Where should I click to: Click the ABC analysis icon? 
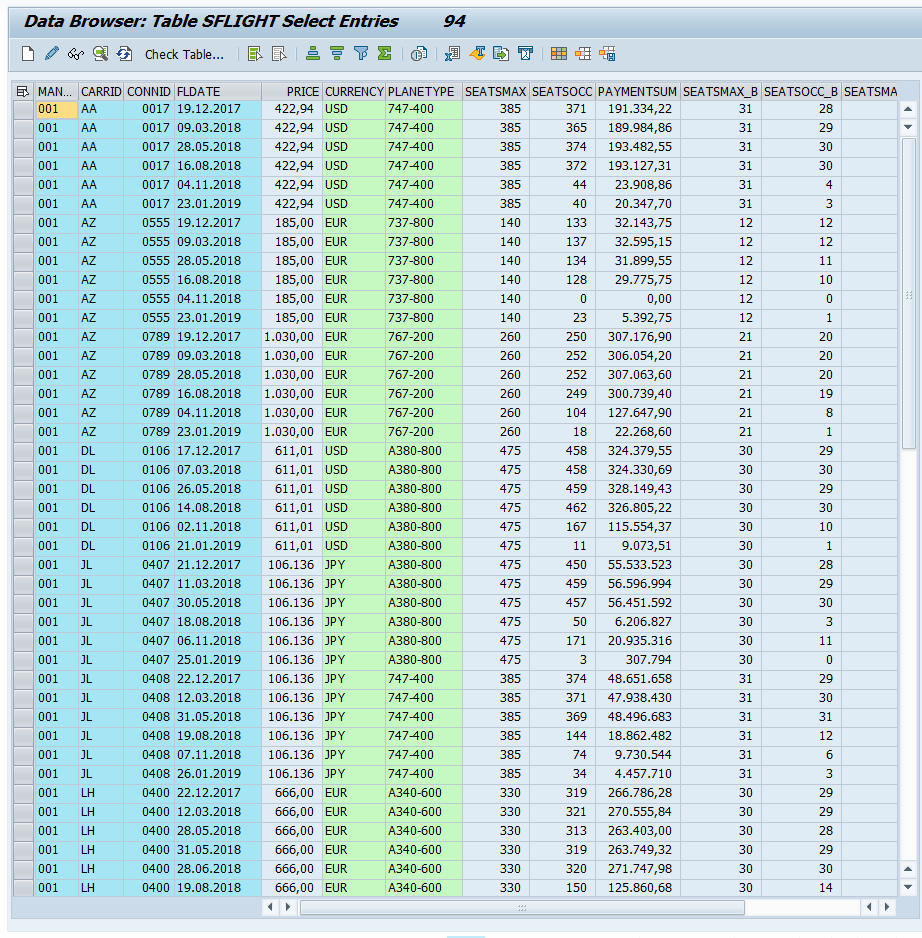point(525,54)
